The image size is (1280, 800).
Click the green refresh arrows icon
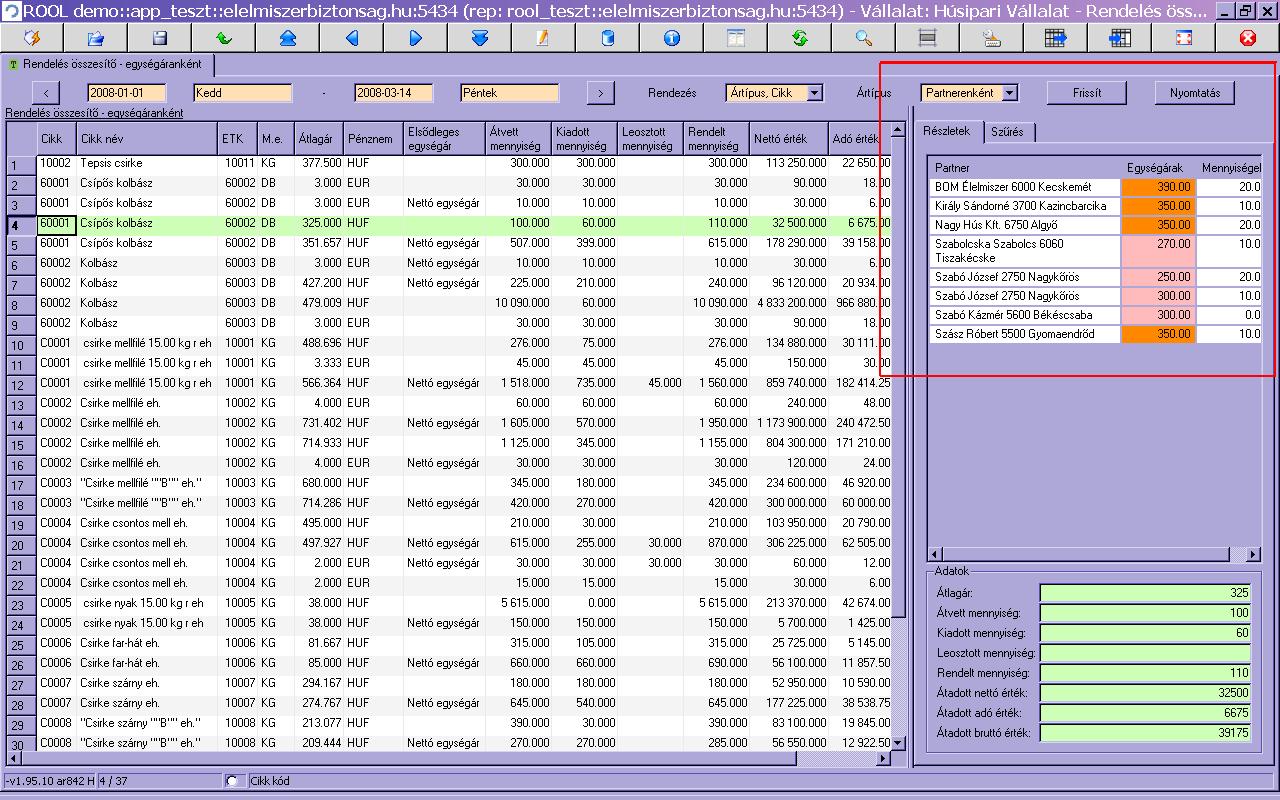pos(799,38)
